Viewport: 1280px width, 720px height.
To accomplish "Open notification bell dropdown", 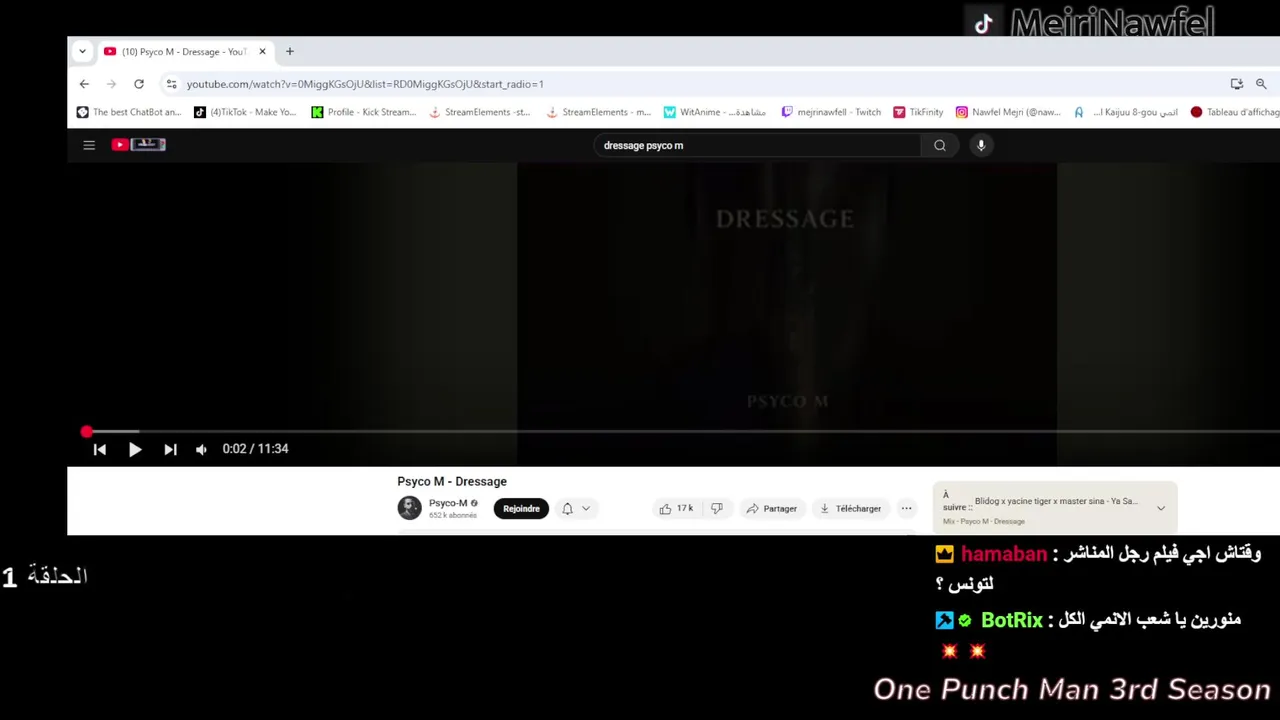I will click(575, 508).
